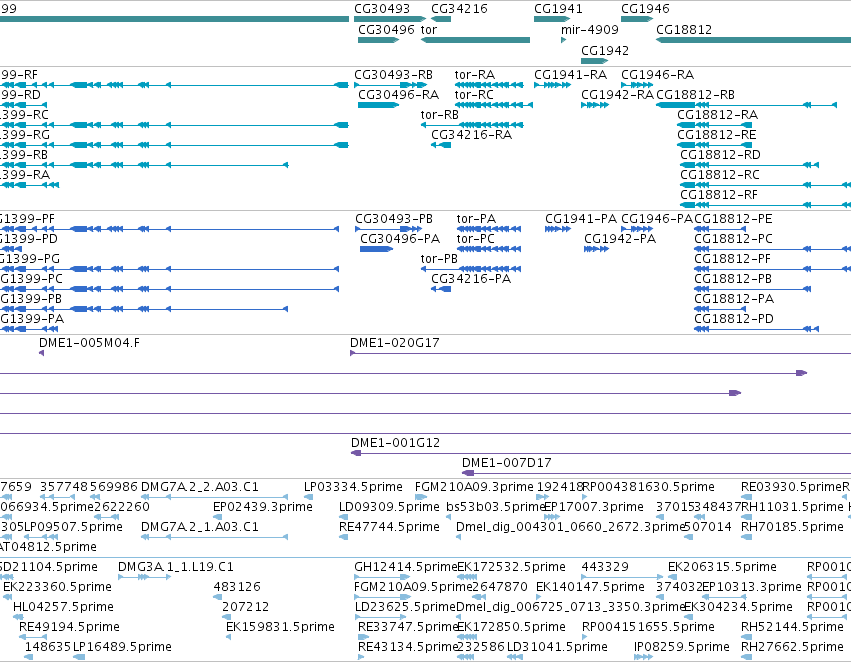Screen dimensions: 851x662
Task: Select the CG18812-RD transcript
Action: point(750,165)
